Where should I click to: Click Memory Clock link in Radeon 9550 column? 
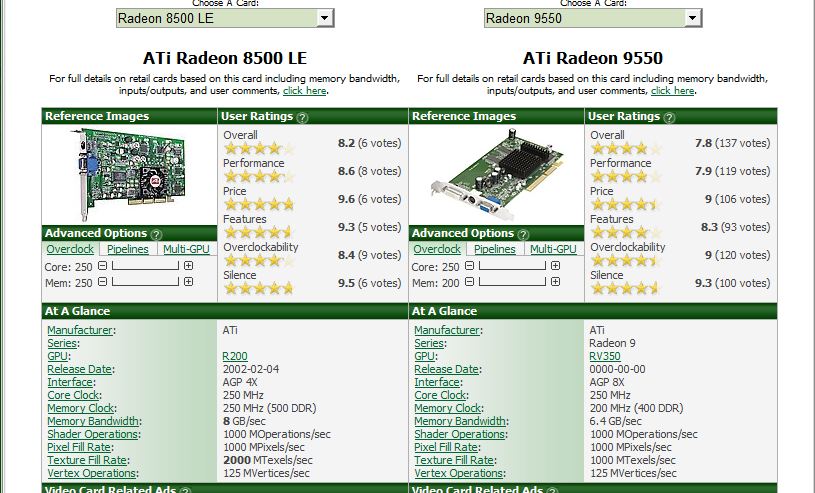point(448,408)
